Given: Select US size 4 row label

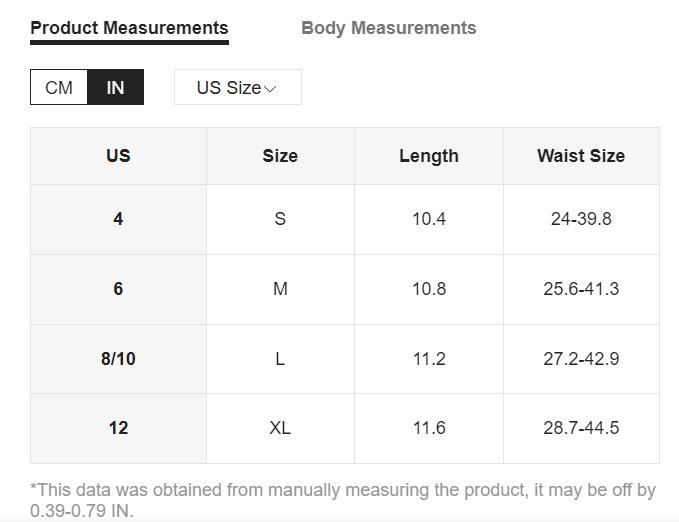Looking at the screenshot, I should click(x=118, y=219).
